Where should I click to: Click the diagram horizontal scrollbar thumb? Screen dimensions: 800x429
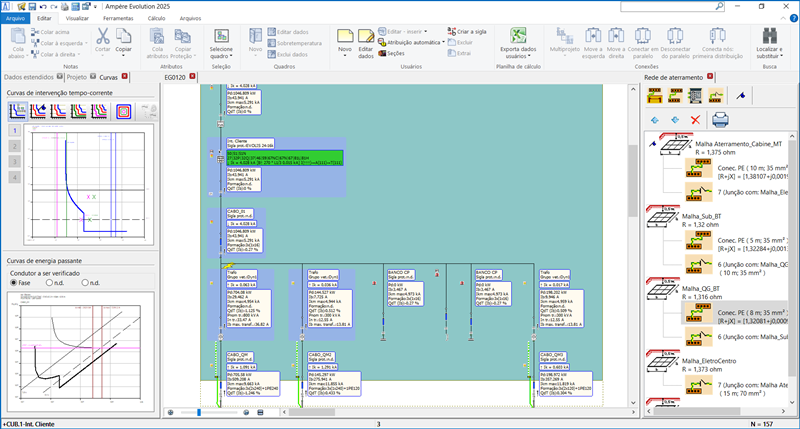click(x=312, y=412)
